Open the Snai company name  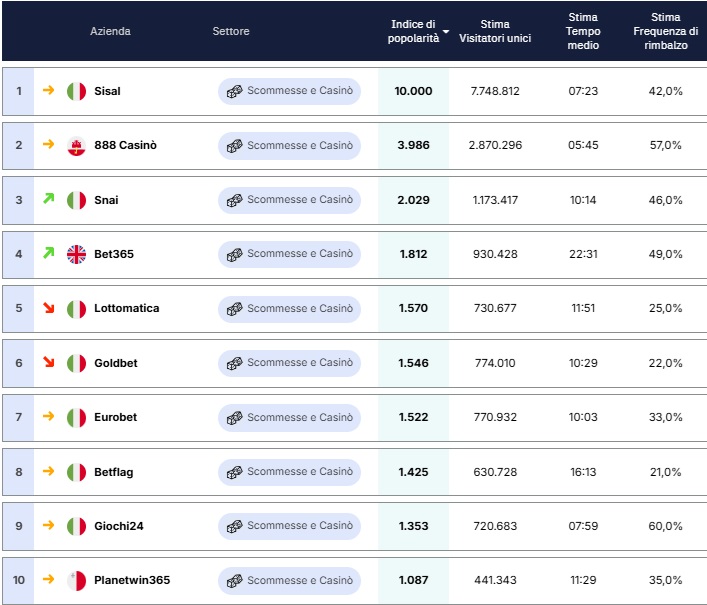(106, 200)
